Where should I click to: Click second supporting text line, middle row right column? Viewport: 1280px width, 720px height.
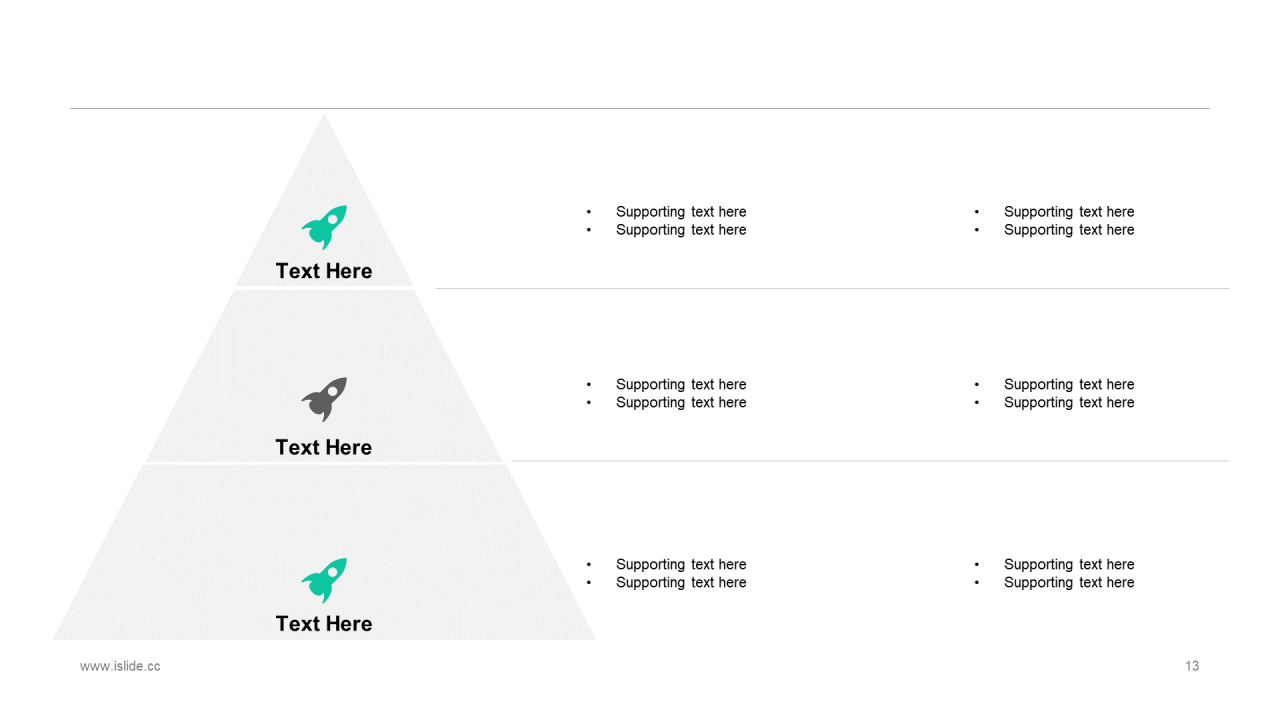pos(1069,403)
